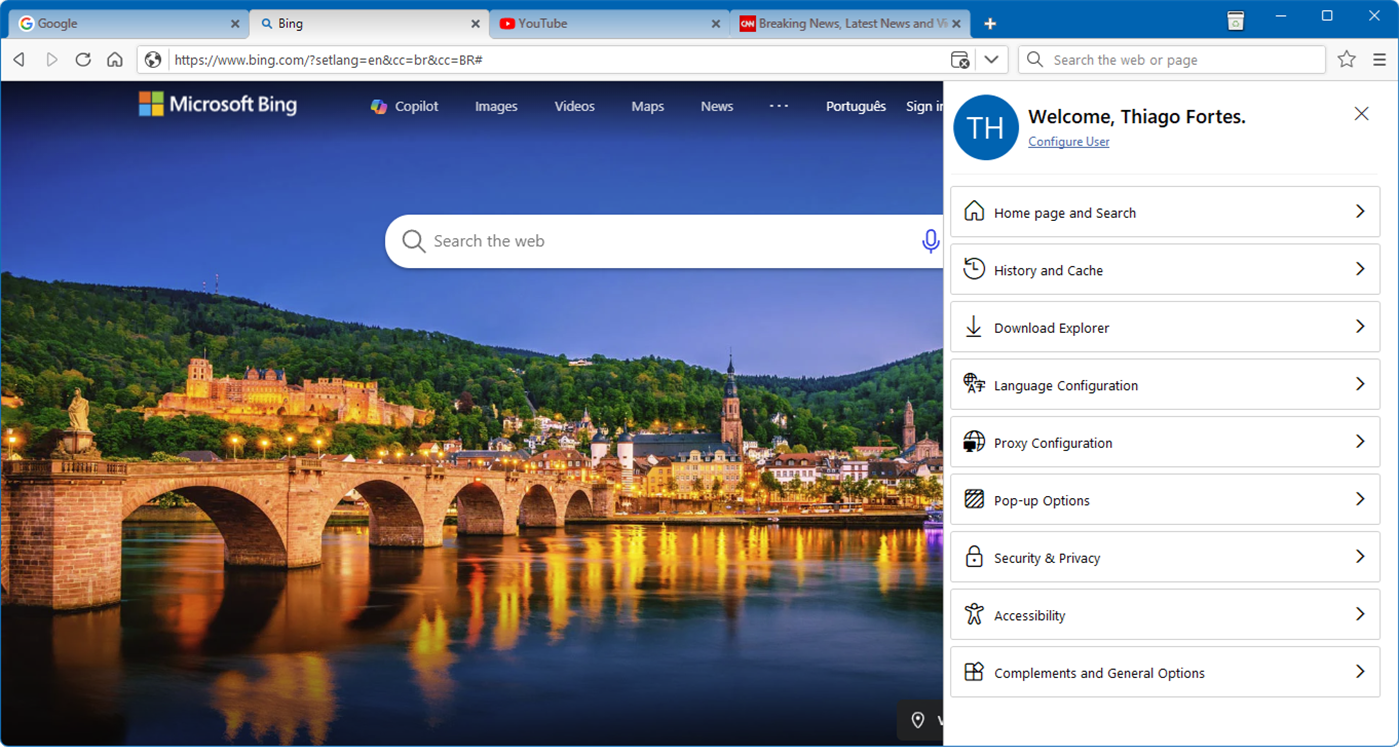Image resolution: width=1399 pixels, height=747 pixels.
Task: Open the Maps section on Bing
Action: pyautogui.click(x=647, y=106)
